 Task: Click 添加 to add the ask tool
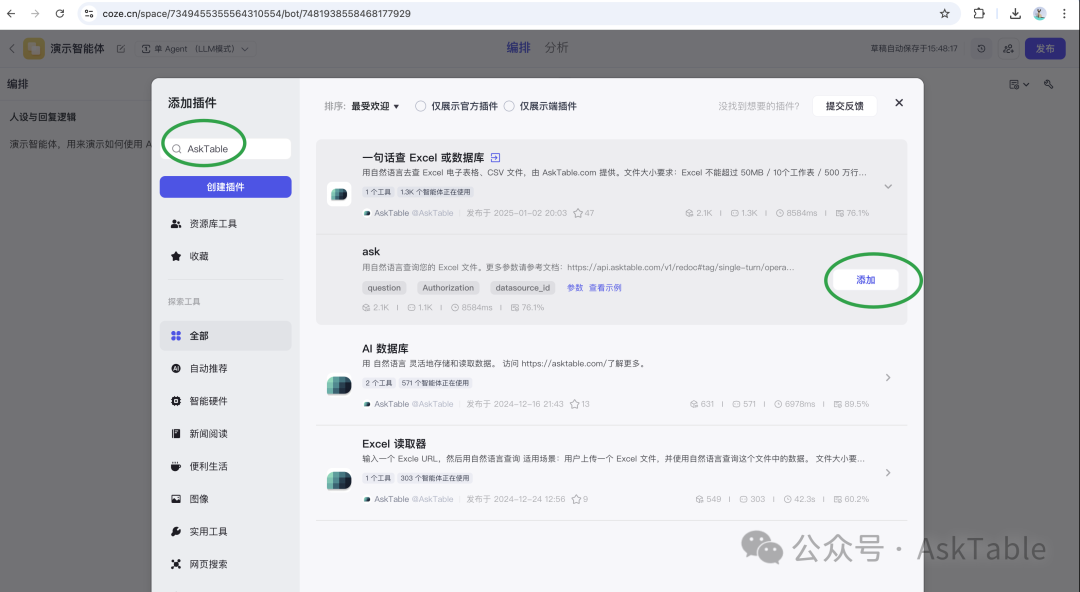click(866, 280)
